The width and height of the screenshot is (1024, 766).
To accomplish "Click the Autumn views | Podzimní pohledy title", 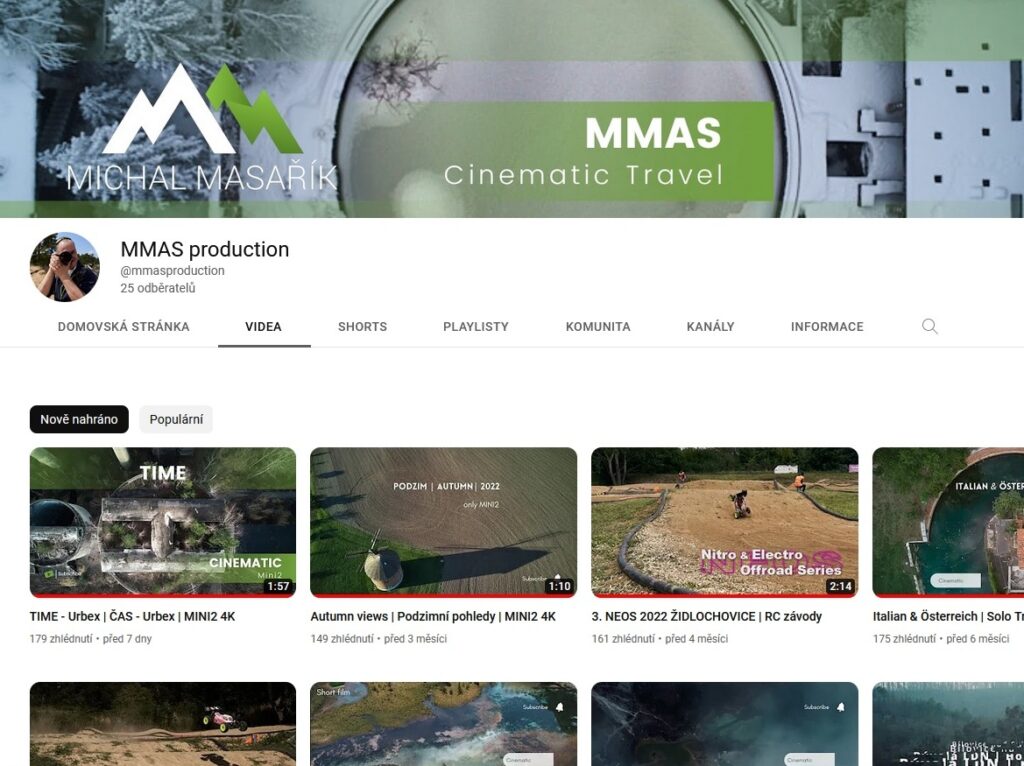I will [432, 616].
